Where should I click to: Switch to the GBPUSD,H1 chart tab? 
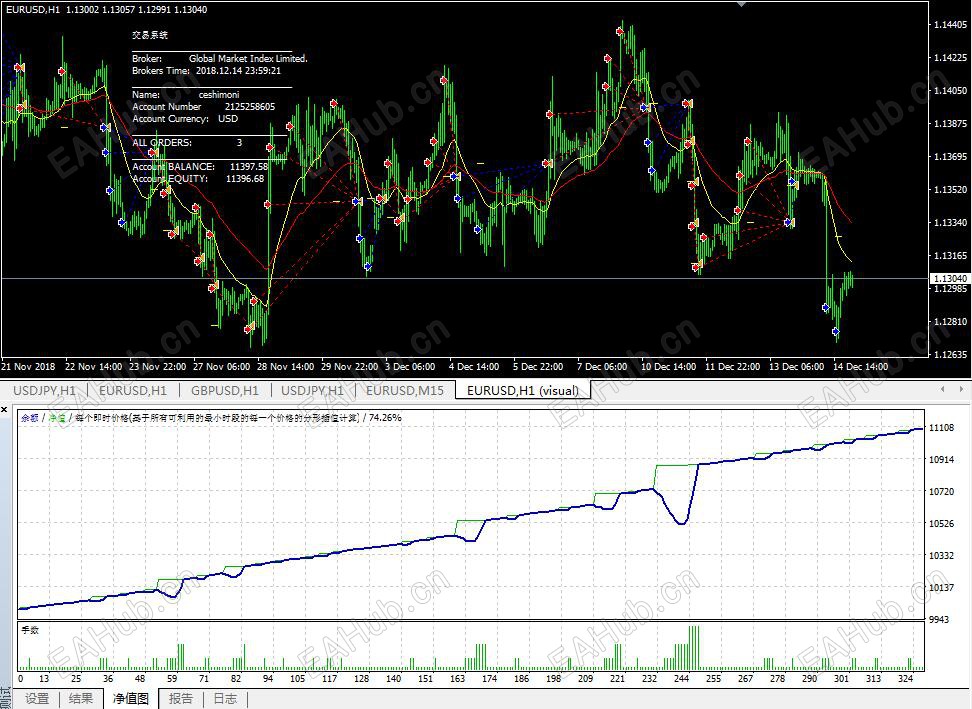click(224, 390)
